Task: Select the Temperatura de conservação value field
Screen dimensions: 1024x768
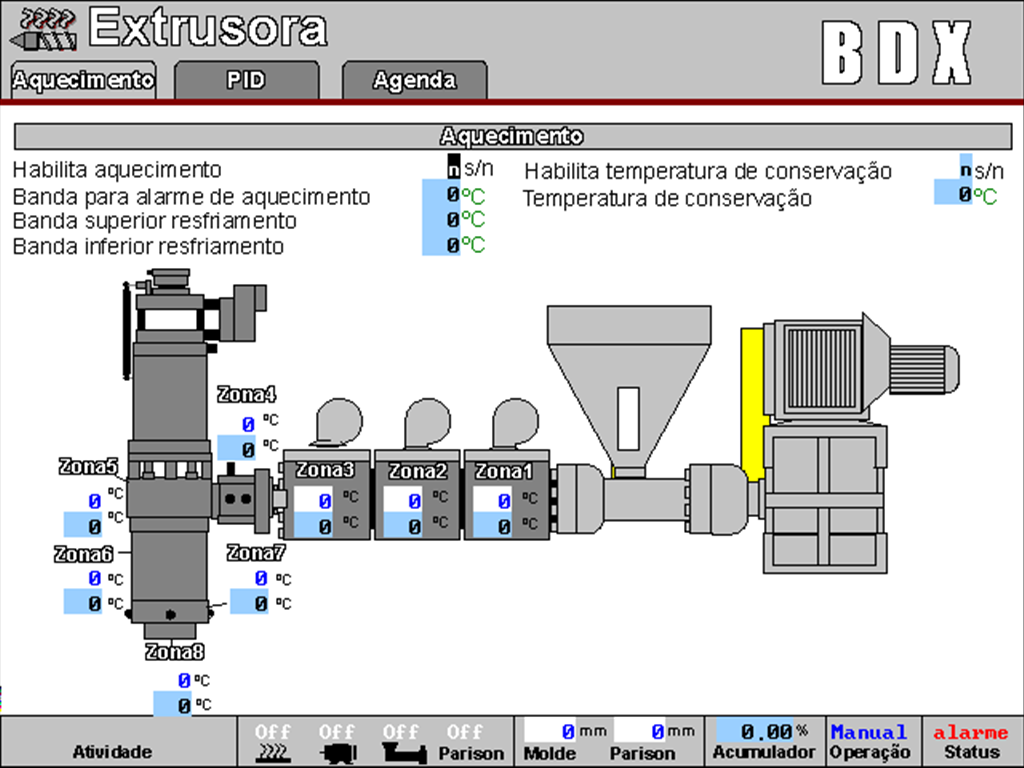Action: [x=952, y=194]
